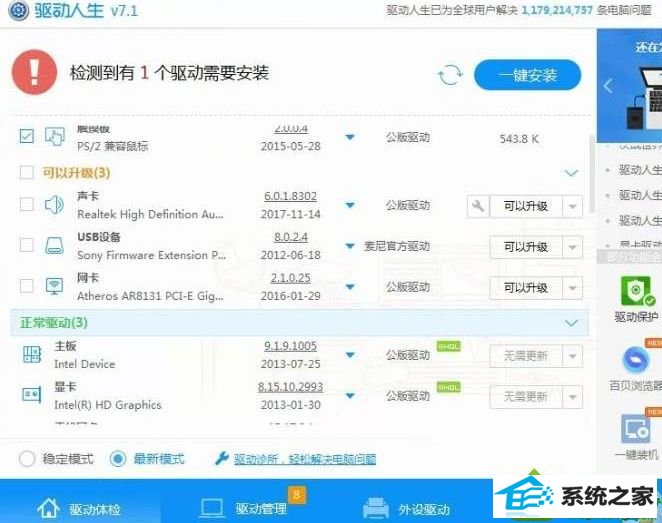Select the 稳定模式 radio button
662x523 pixels.
coord(27,458)
